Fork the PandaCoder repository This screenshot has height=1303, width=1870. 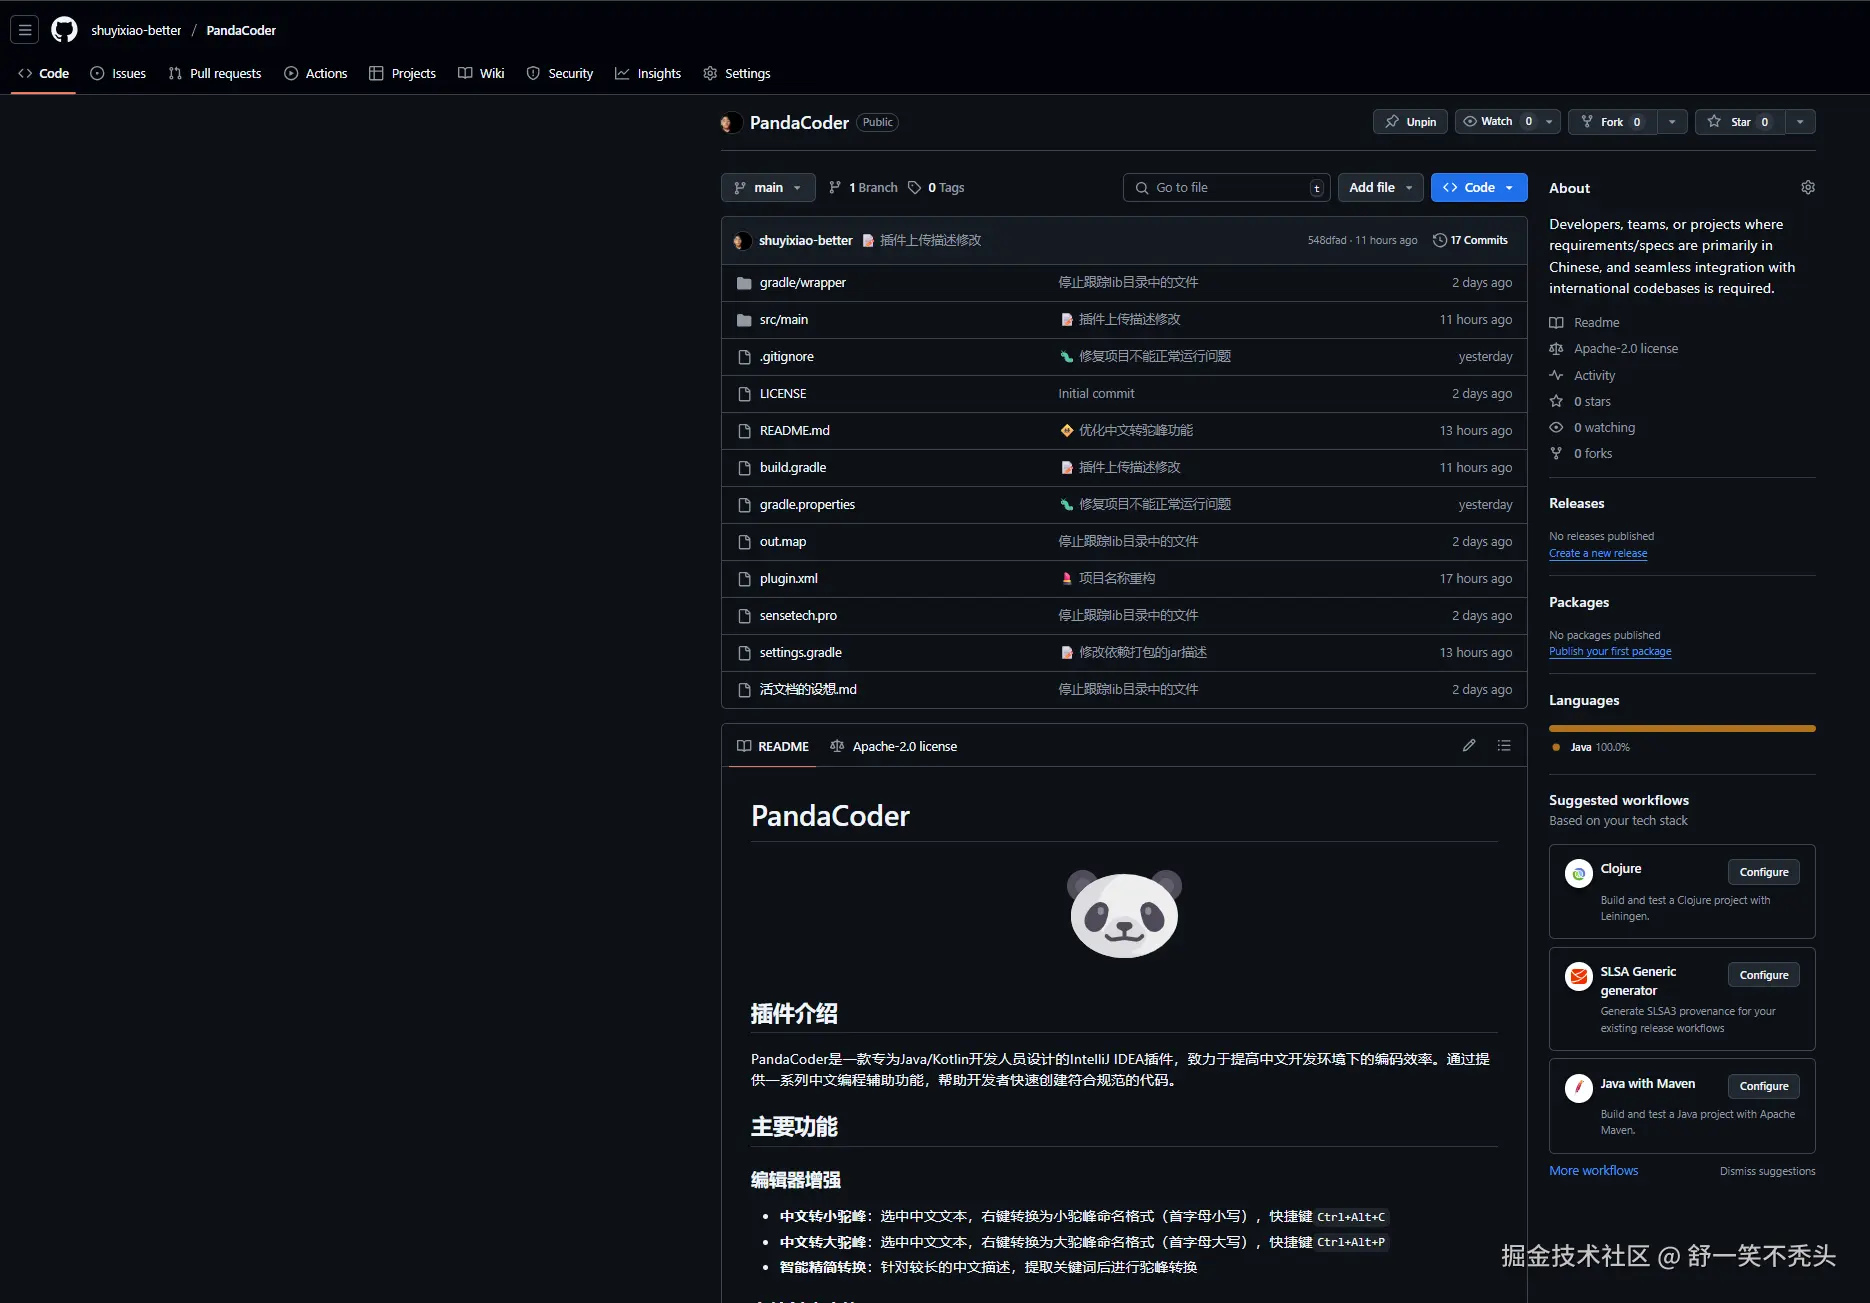(1612, 122)
